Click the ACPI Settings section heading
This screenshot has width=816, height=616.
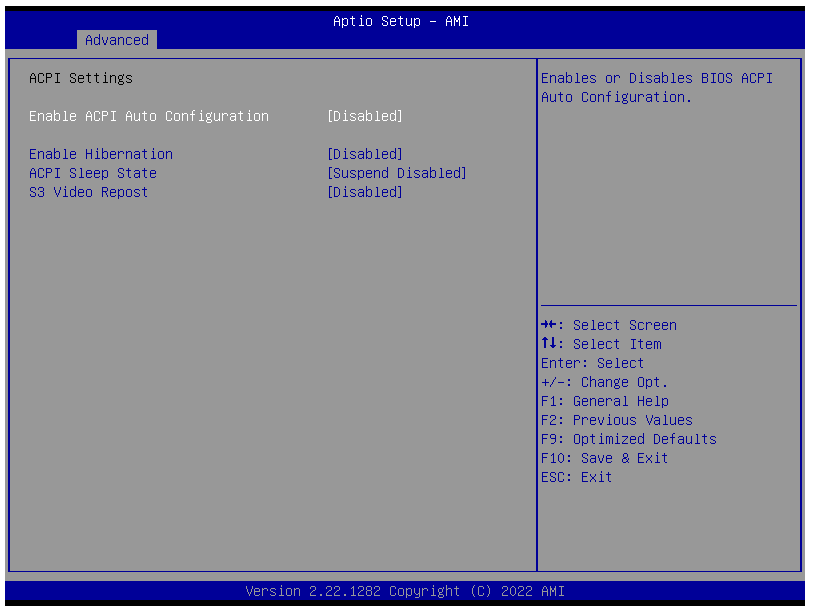tap(80, 78)
